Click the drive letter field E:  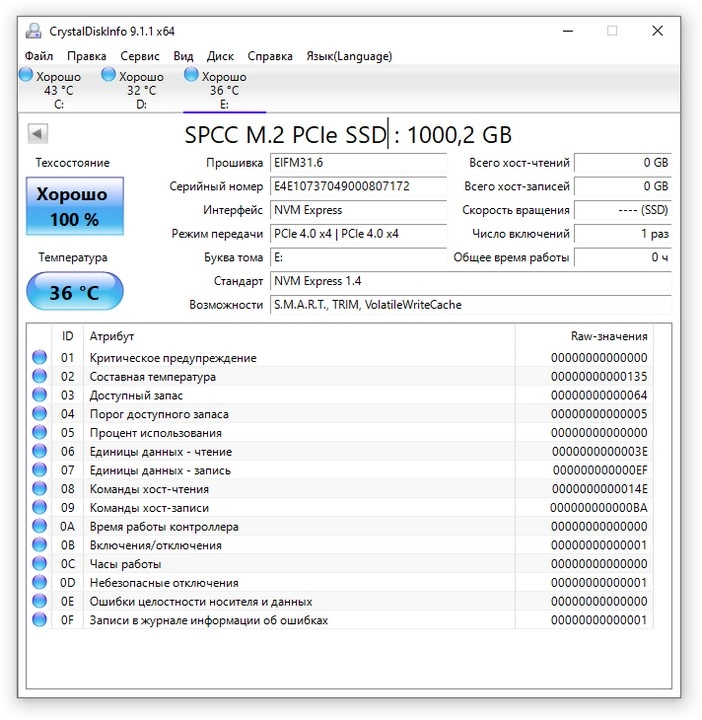click(358, 258)
